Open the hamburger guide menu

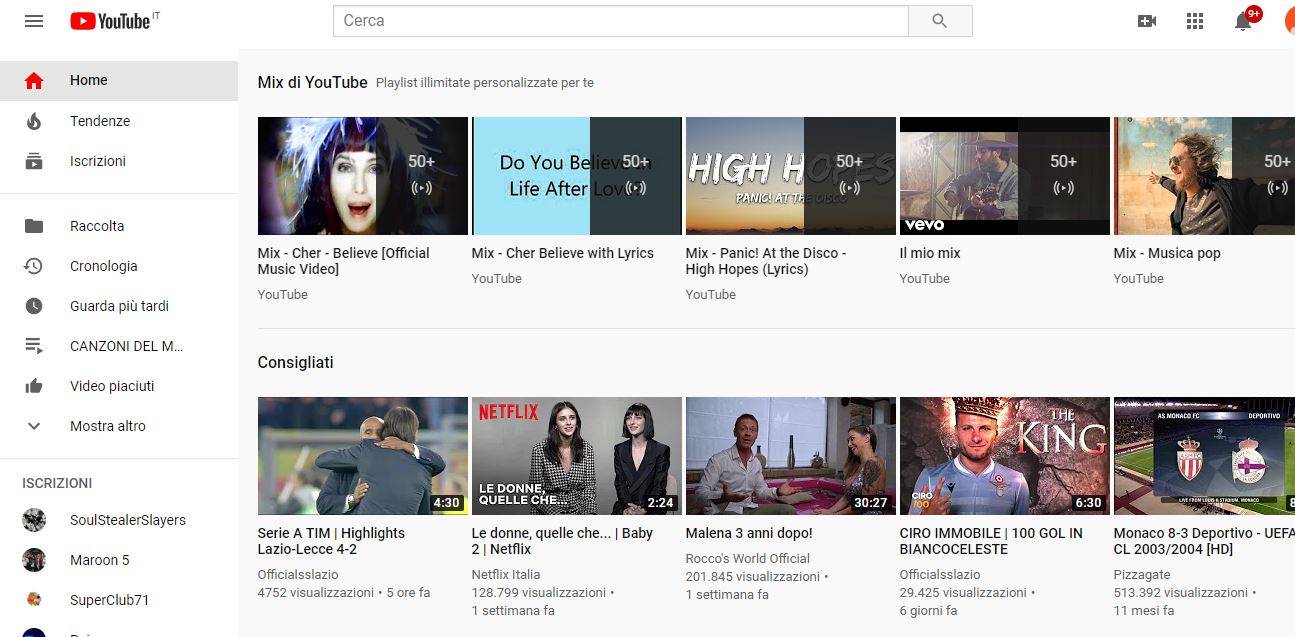(33, 20)
